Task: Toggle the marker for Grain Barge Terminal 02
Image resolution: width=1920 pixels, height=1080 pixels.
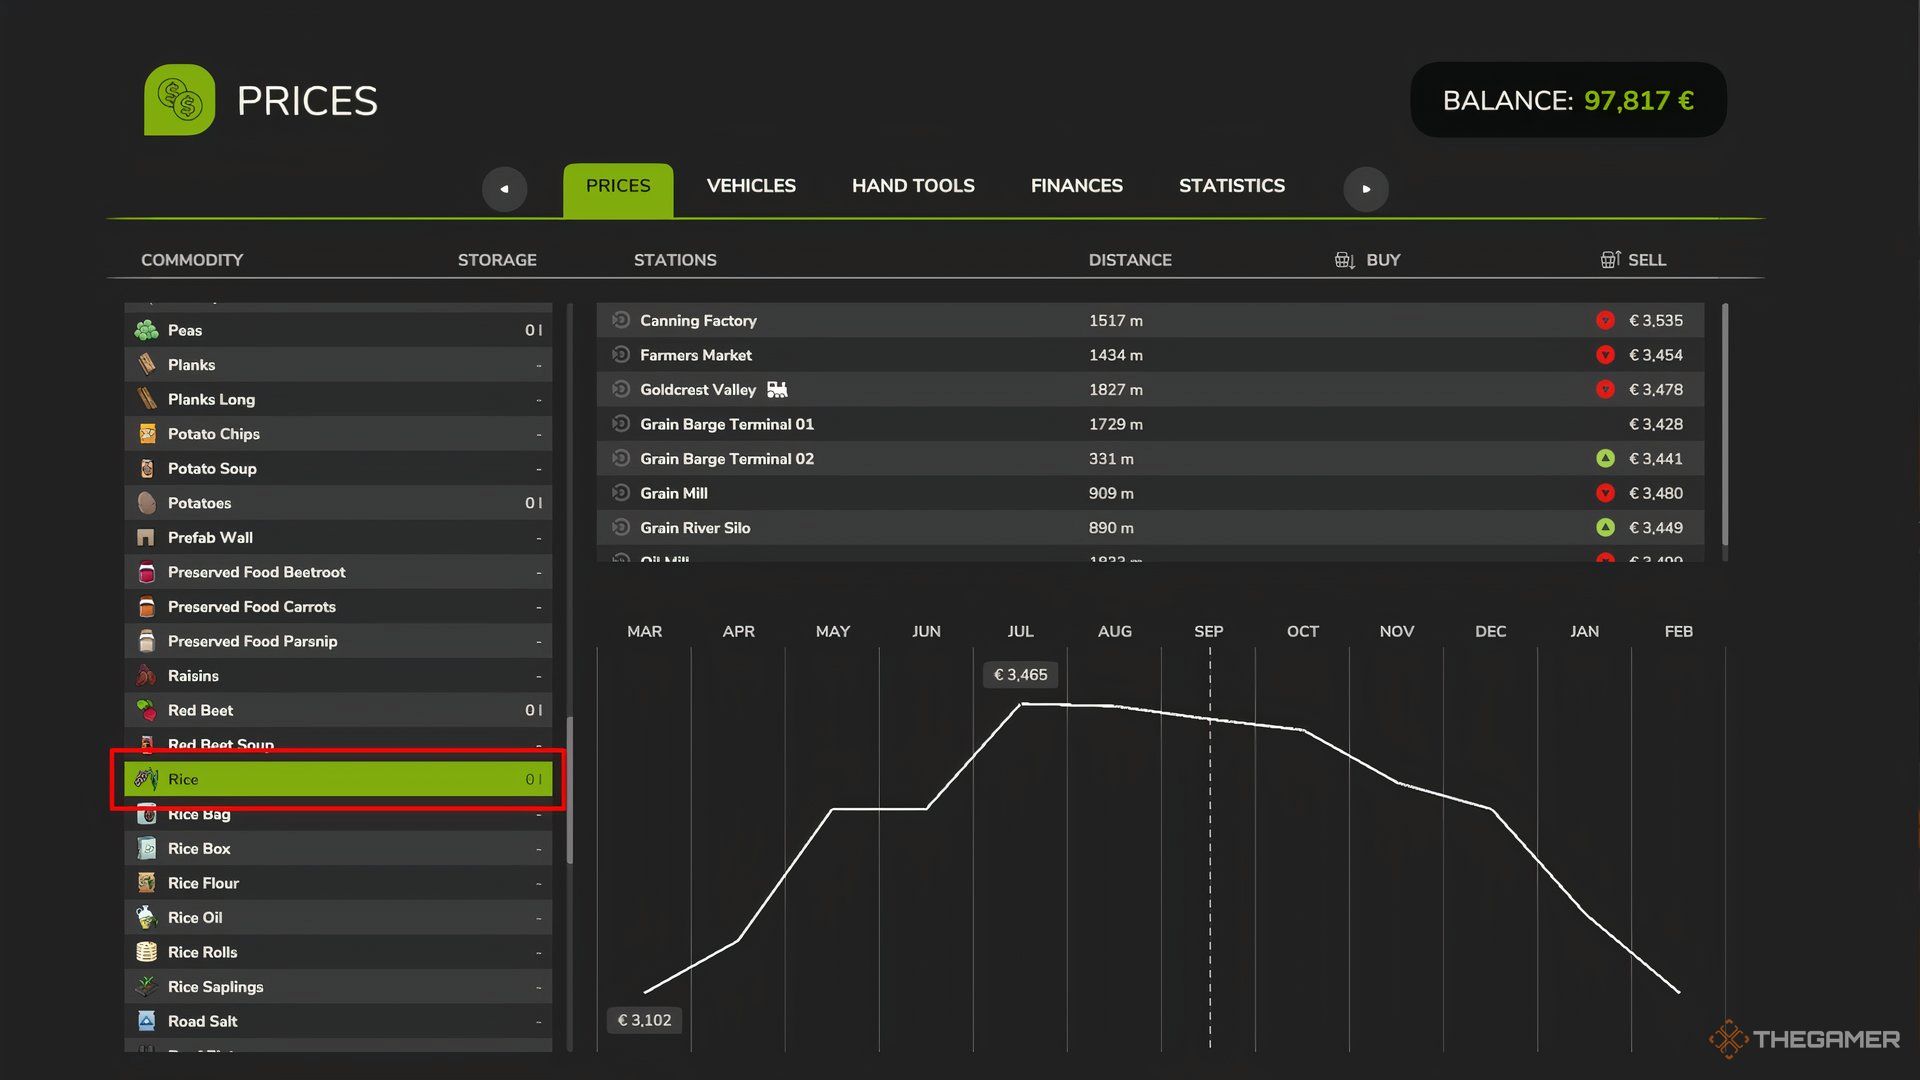Action: [x=621, y=458]
